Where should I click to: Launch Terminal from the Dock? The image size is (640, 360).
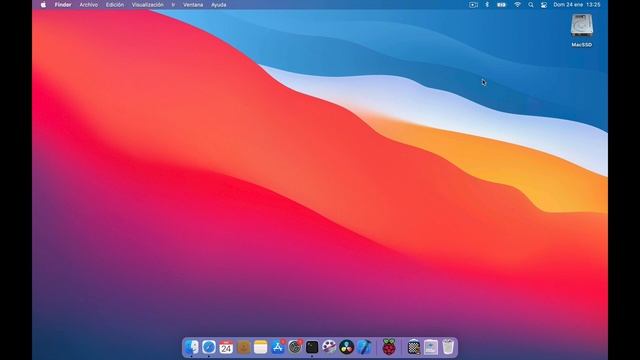point(312,347)
